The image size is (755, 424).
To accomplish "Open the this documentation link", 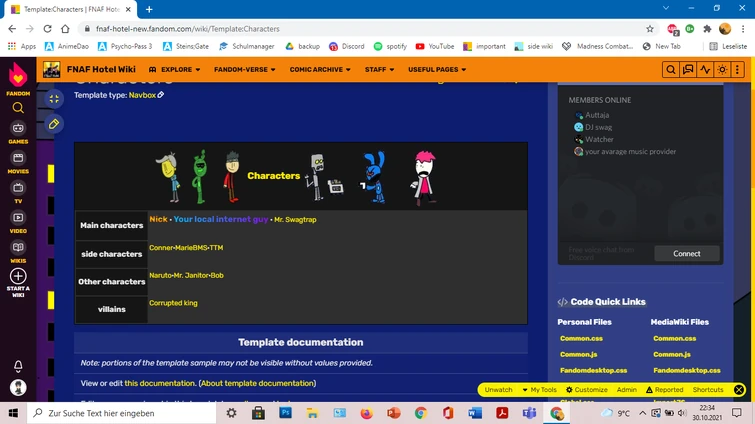I will tap(159, 383).
